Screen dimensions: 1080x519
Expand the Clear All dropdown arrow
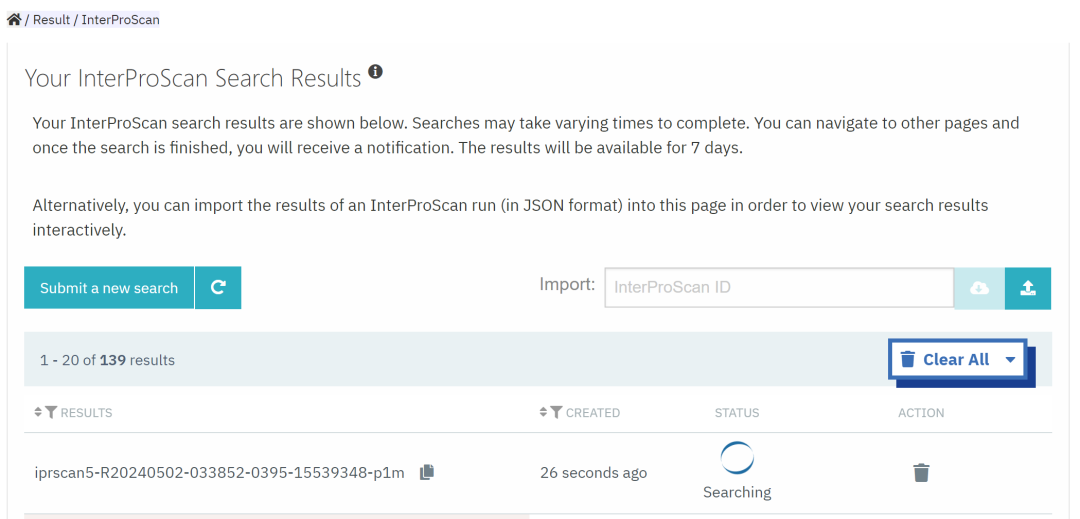pos(1010,360)
